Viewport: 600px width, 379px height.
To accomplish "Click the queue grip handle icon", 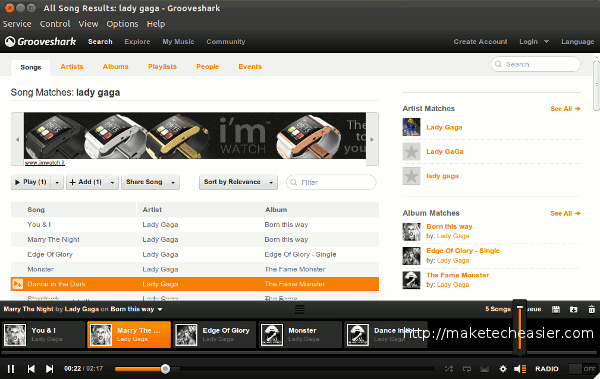I will [300, 309].
